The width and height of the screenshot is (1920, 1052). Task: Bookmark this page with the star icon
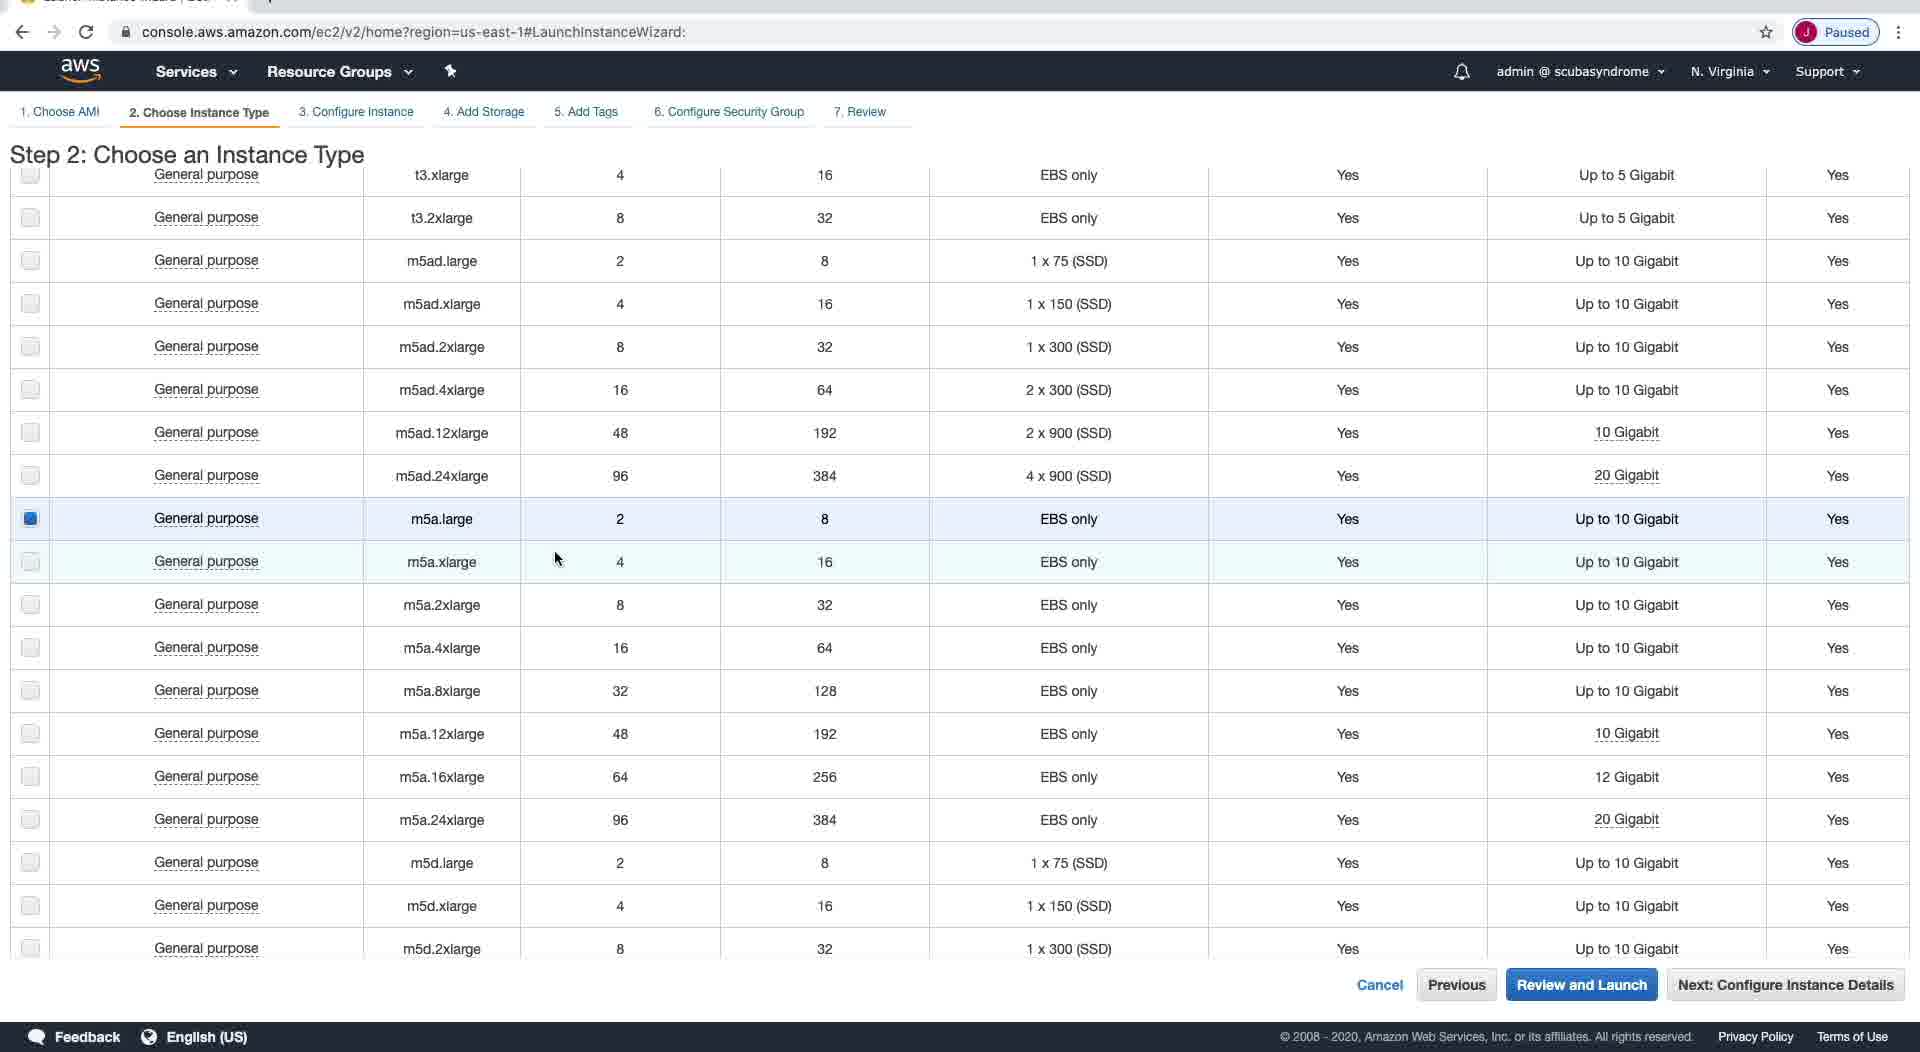pos(1766,32)
